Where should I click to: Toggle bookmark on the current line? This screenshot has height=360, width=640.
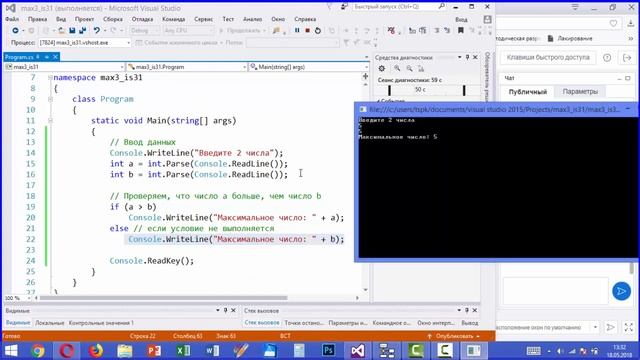pyautogui.click(x=460, y=31)
